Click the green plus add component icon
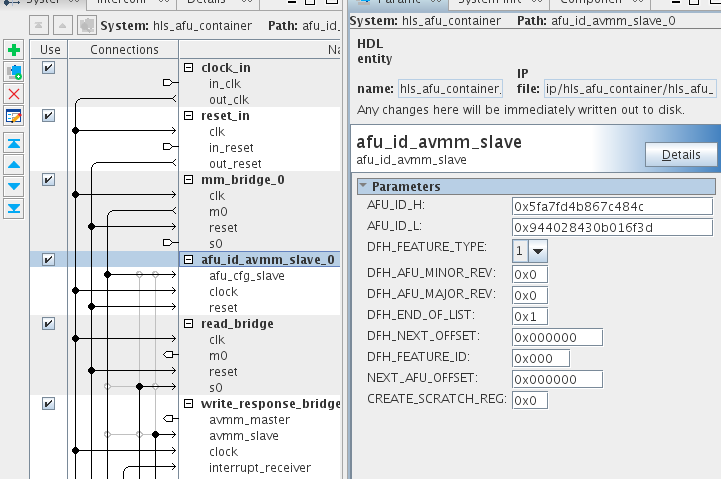 [14, 50]
